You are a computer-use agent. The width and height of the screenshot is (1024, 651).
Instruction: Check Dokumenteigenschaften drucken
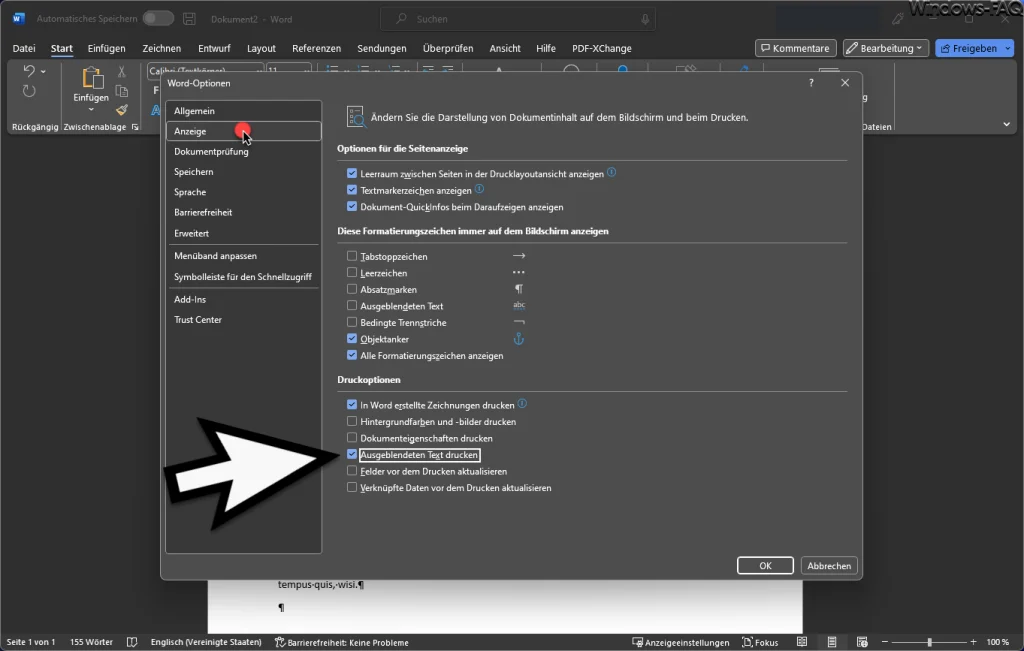pos(352,438)
